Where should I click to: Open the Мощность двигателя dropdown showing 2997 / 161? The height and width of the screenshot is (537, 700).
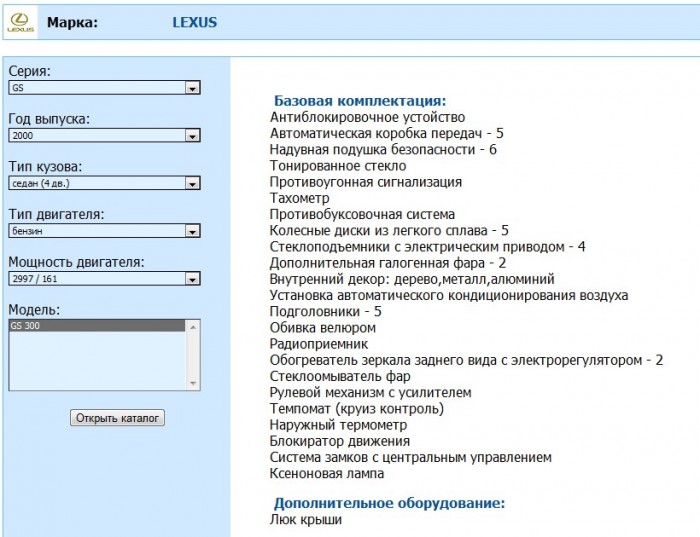click(x=104, y=279)
